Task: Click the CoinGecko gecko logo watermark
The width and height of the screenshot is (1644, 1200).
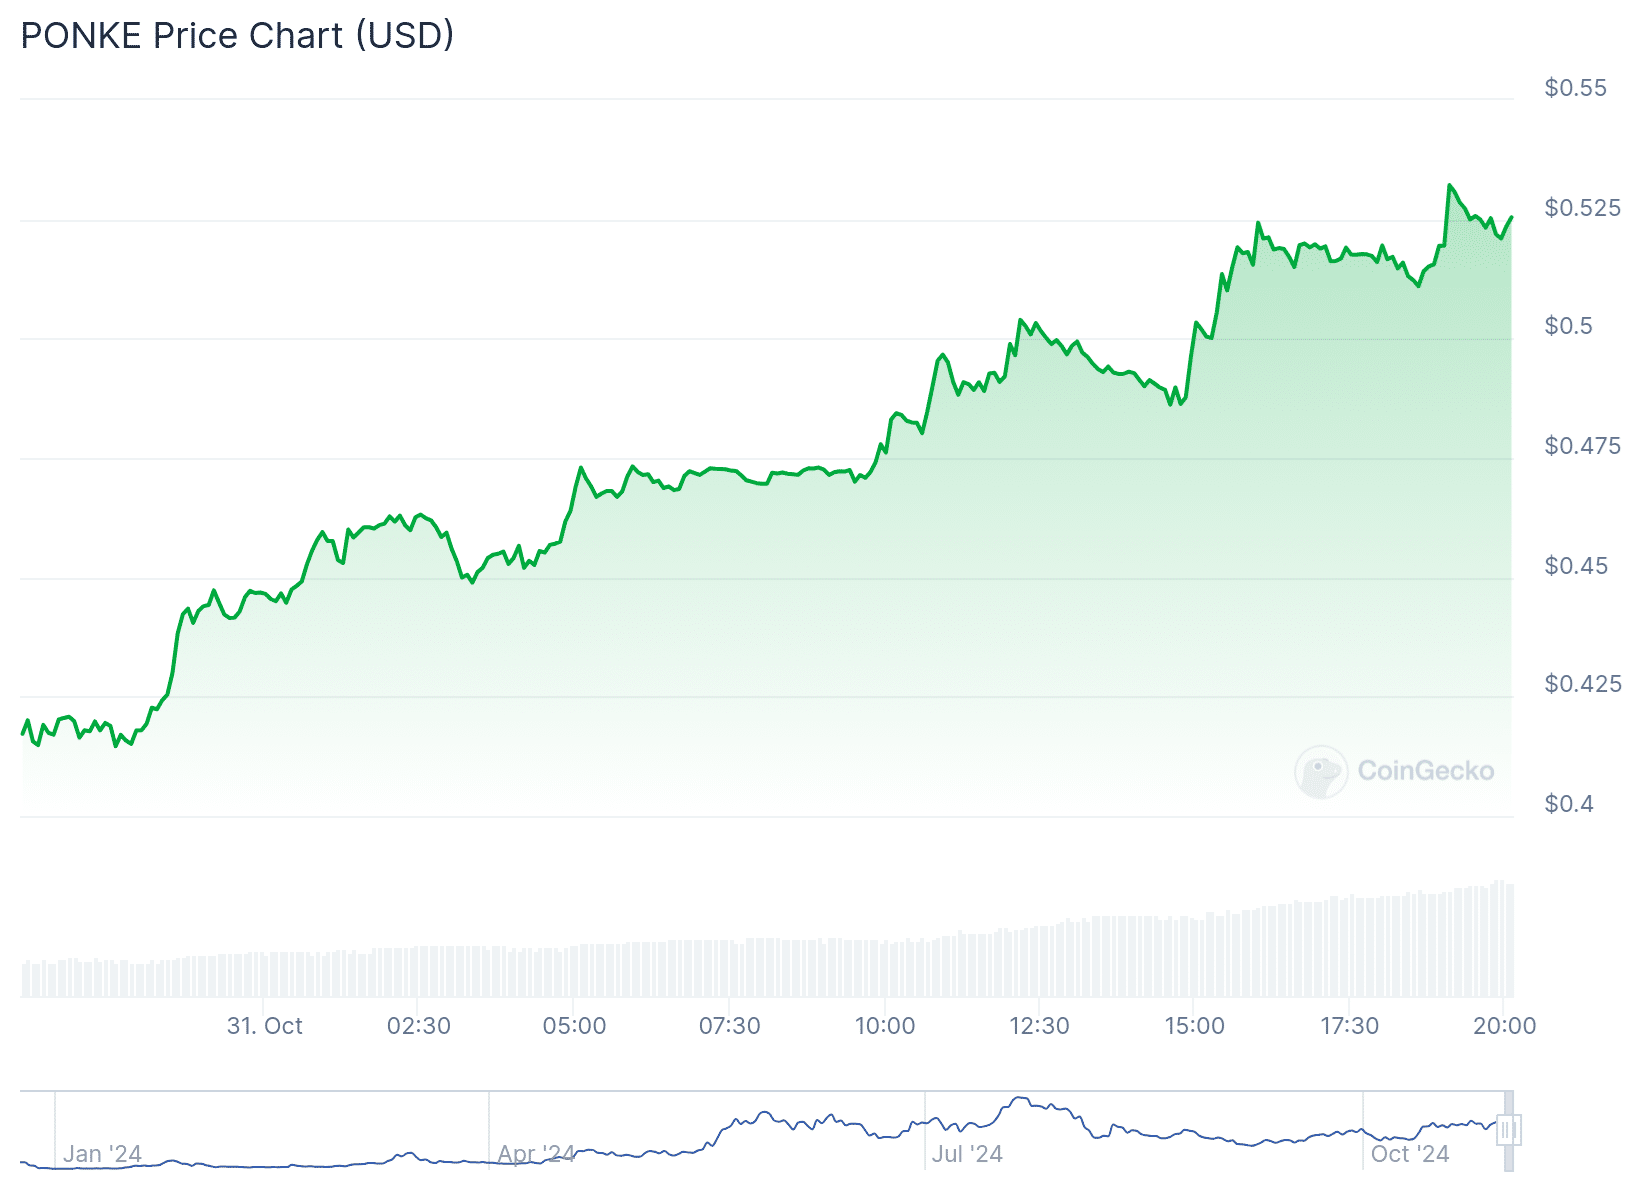Action: (1320, 771)
